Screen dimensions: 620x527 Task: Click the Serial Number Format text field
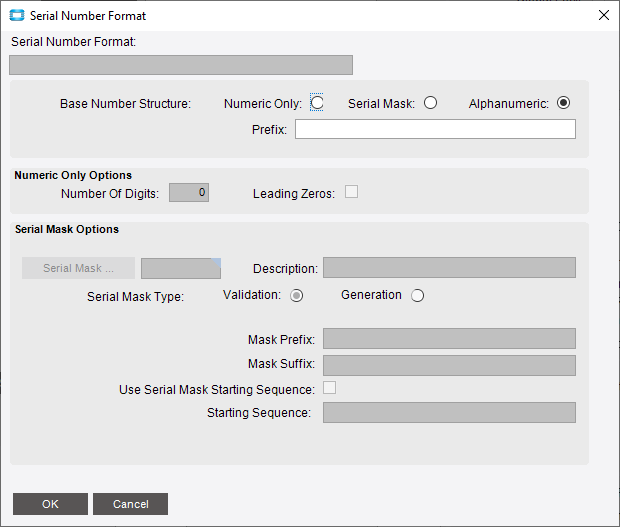(x=181, y=65)
